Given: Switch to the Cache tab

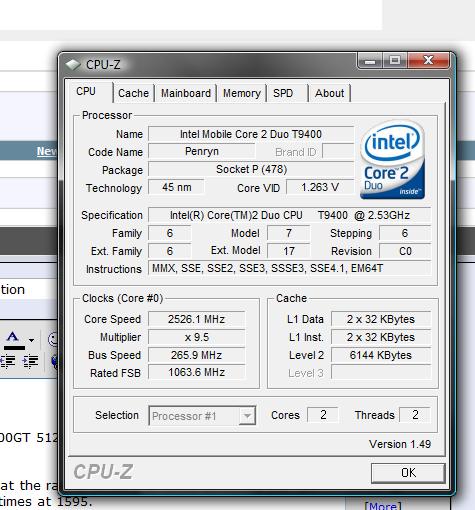Looking at the screenshot, I should tap(133, 93).
